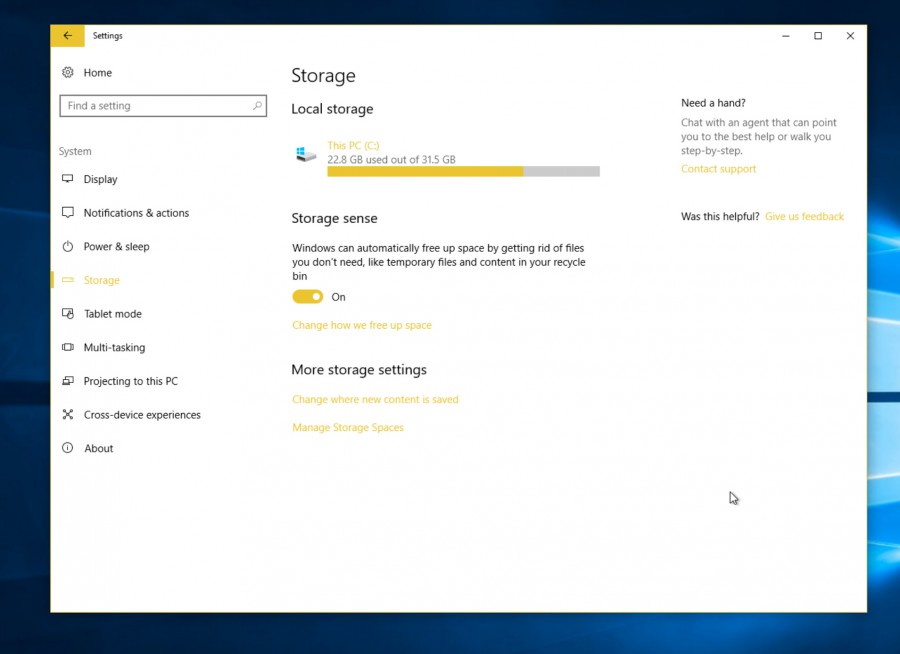Click the gear icon next to Home
The width and height of the screenshot is (900, 654).
click(67, 72)
